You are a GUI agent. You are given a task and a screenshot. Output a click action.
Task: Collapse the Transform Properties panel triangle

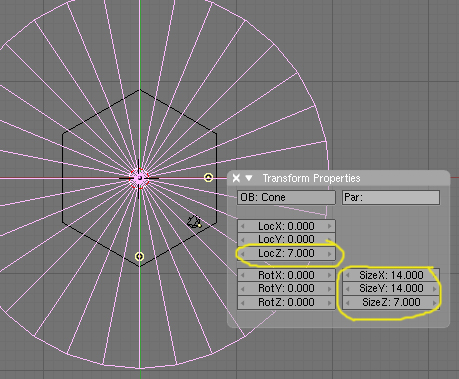click(x=249, y=178)
